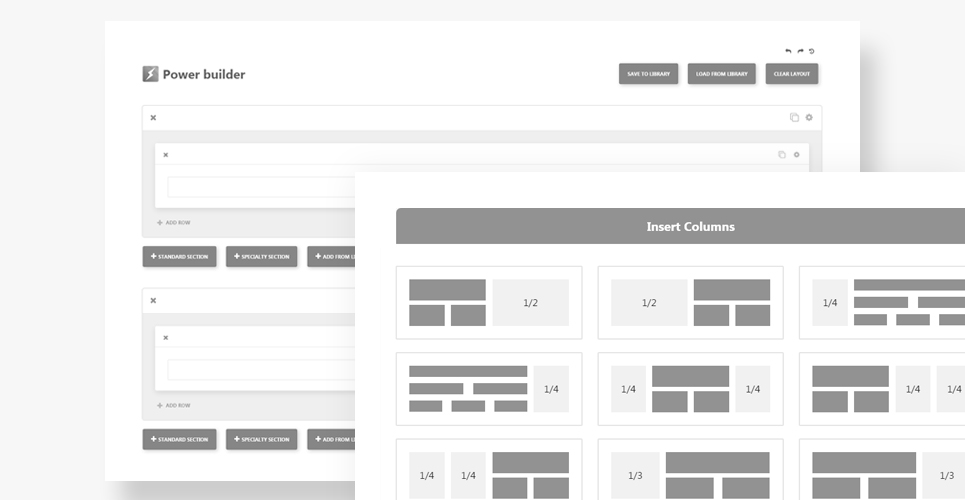Image resolution: width=965 pixels, height=500 pixels.
Task: Click the undo arrow icon
Action: (788, 51)
